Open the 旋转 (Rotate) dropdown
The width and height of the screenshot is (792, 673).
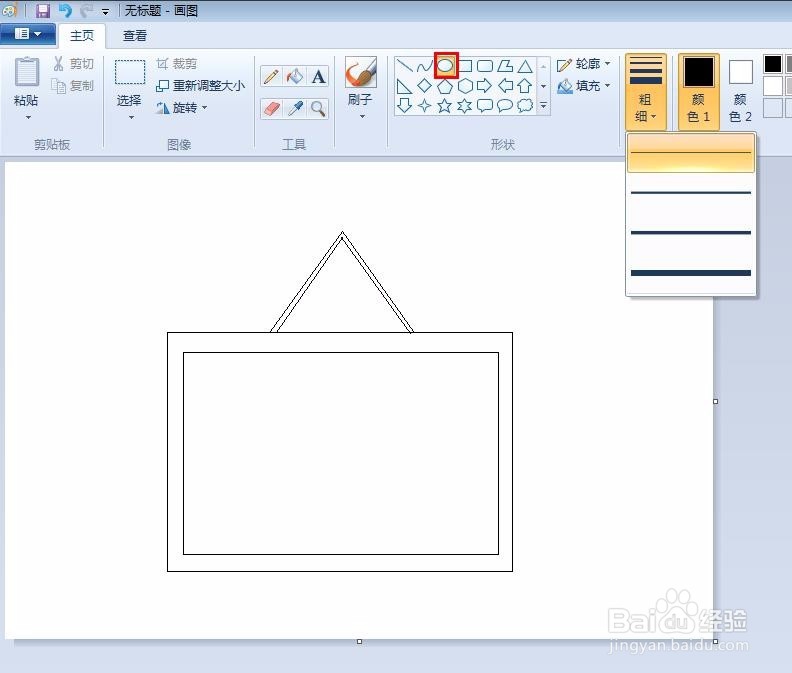point(182,108)
